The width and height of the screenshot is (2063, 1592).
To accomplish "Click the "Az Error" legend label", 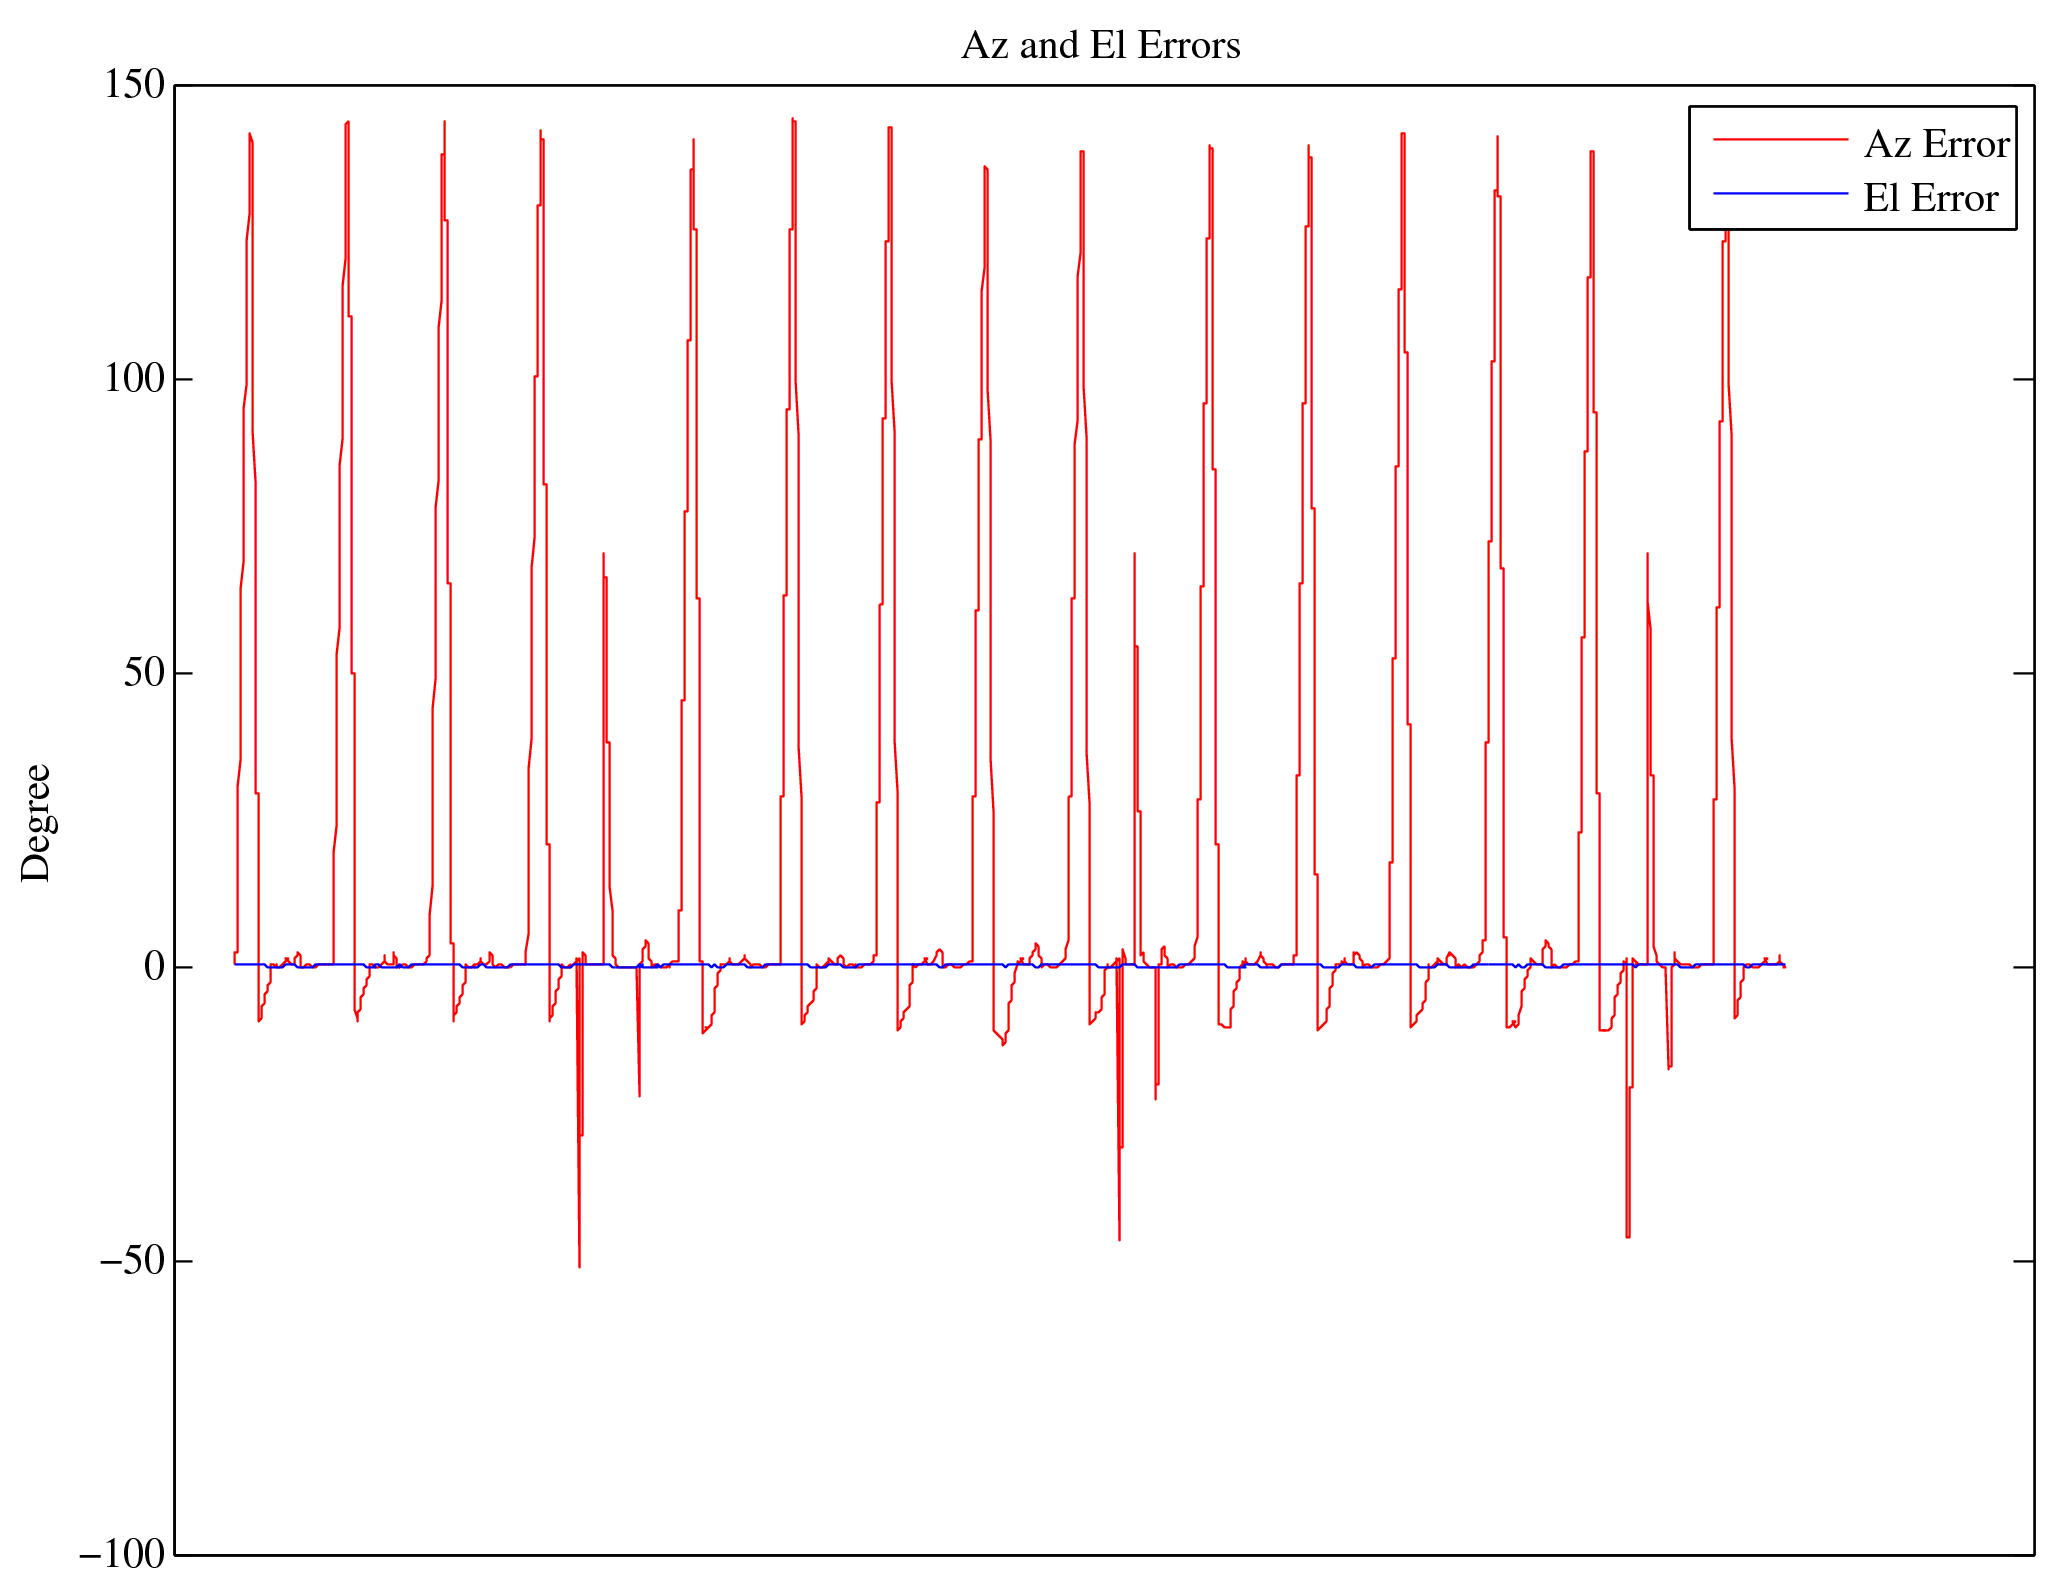I will 1937,144.
